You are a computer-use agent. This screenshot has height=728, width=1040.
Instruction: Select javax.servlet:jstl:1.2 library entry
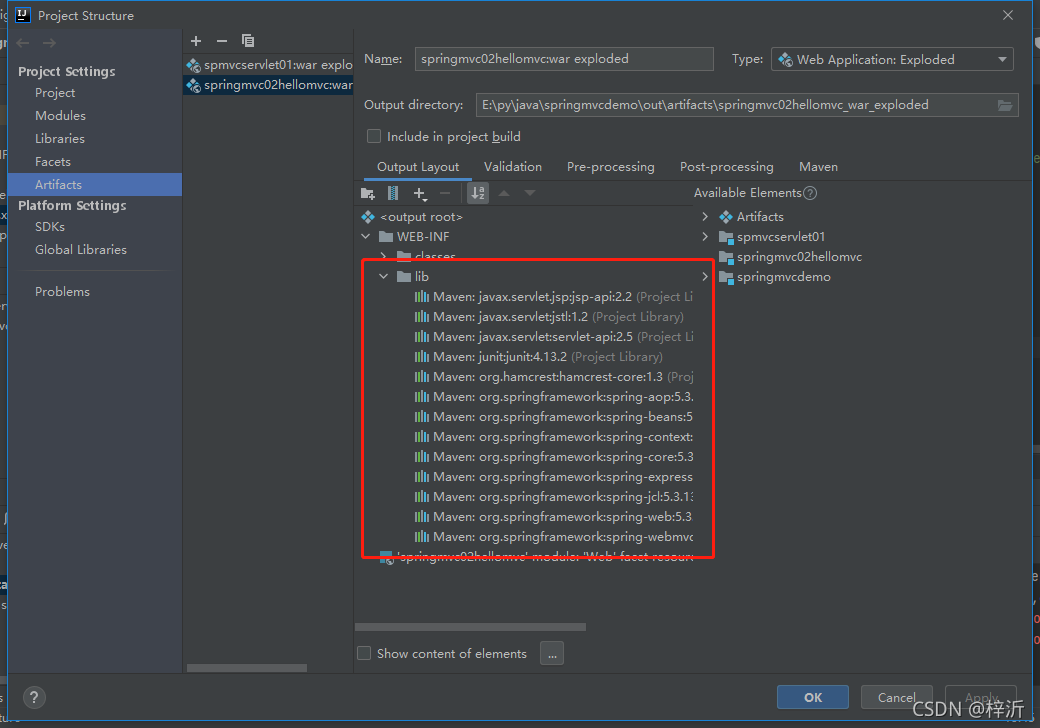click(549, 317)
